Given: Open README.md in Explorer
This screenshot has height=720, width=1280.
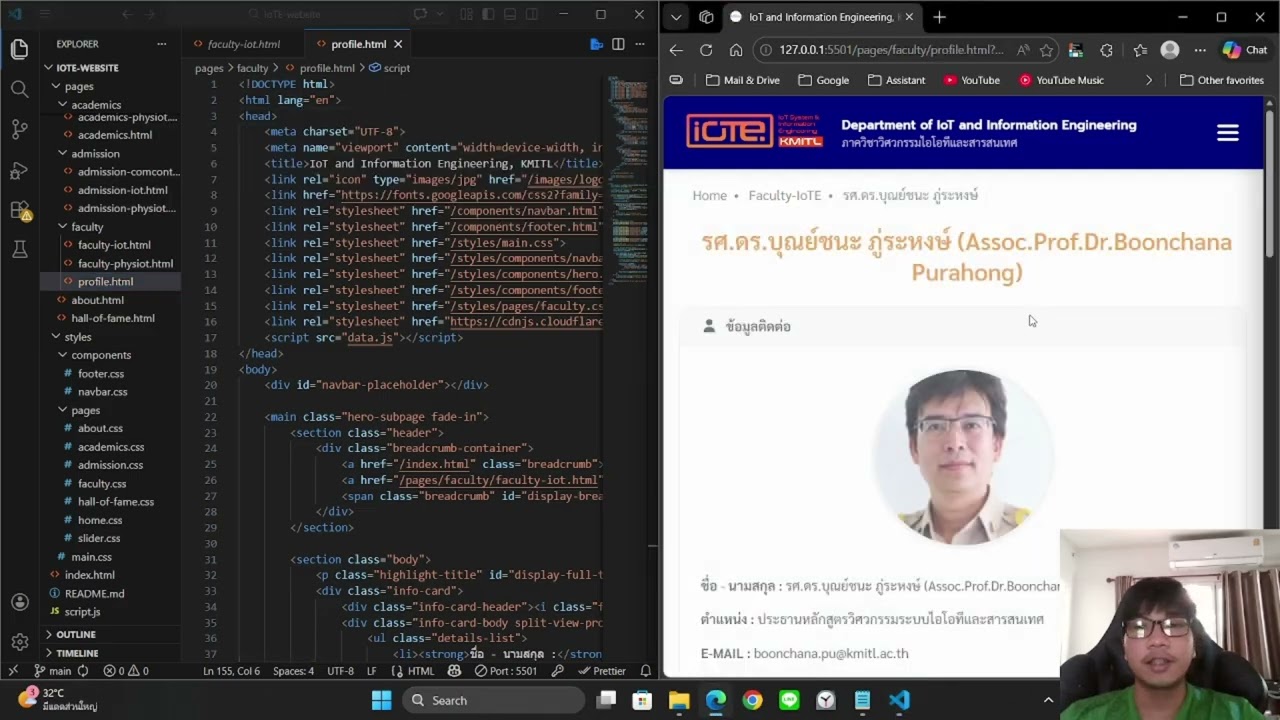Looking at the screenshot, I should (94, 594).
